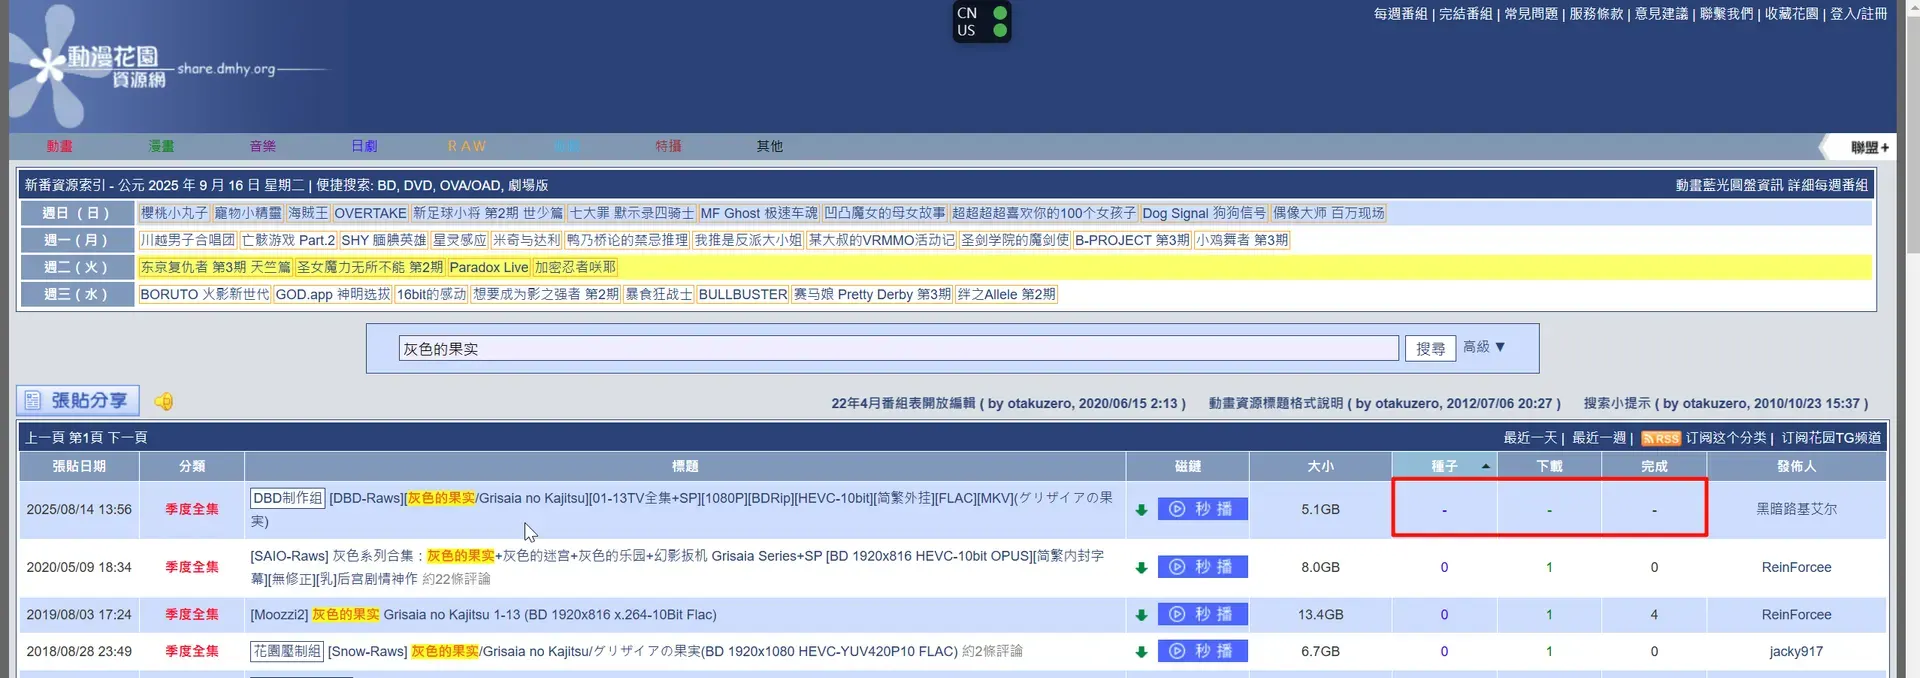The height and width of the screenshot is (678, 1920).
Task: Click the green download arrow for DBD-Raws row
Action: point(1141,510)
